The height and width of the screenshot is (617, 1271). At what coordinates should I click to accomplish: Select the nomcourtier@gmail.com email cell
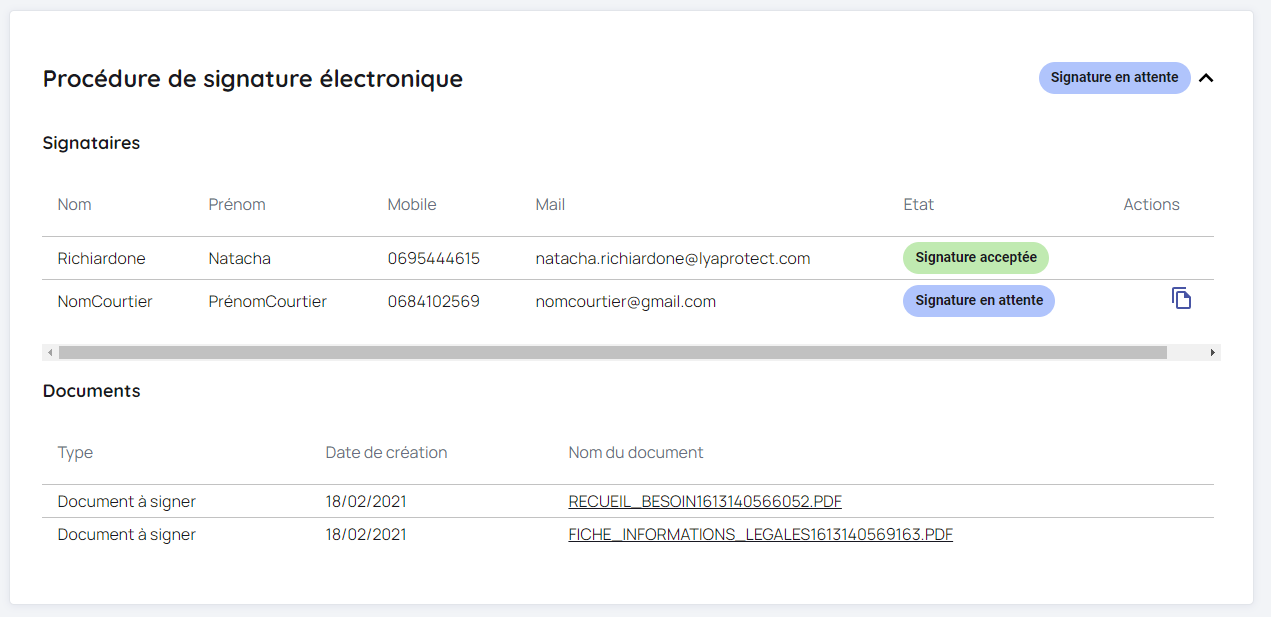point(625,302)
